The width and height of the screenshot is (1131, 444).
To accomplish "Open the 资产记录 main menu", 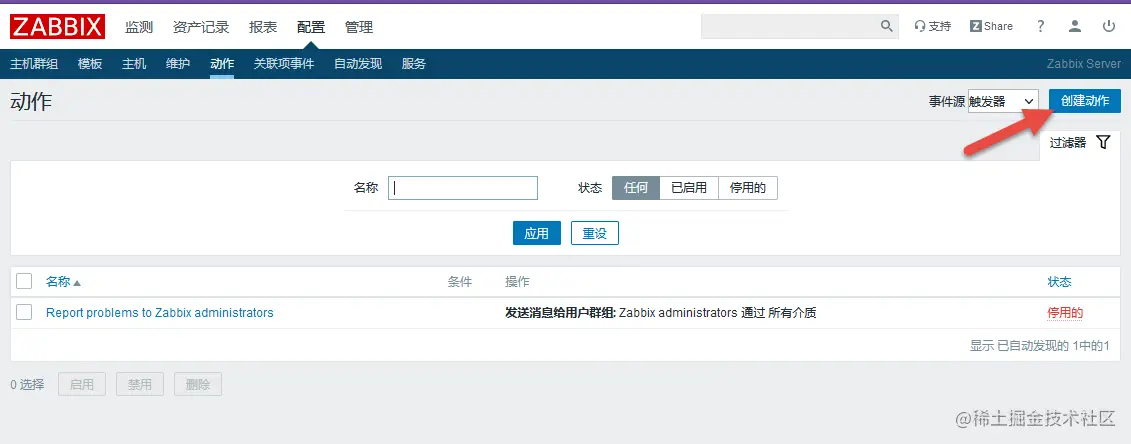I will (201, 27).
